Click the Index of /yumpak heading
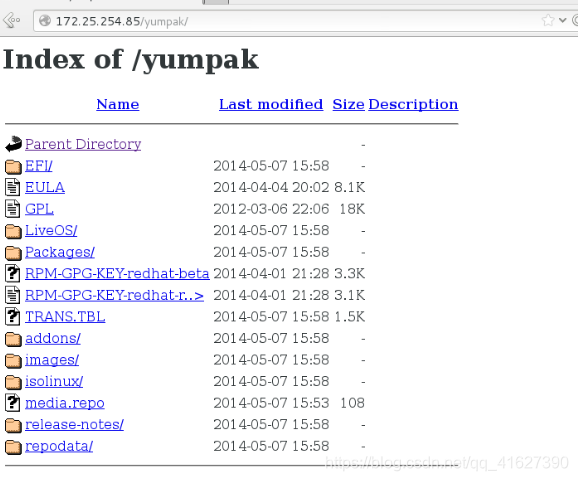The width and height of the screenshot is (578, 481). pyautogui.click(x=131, y=60)
